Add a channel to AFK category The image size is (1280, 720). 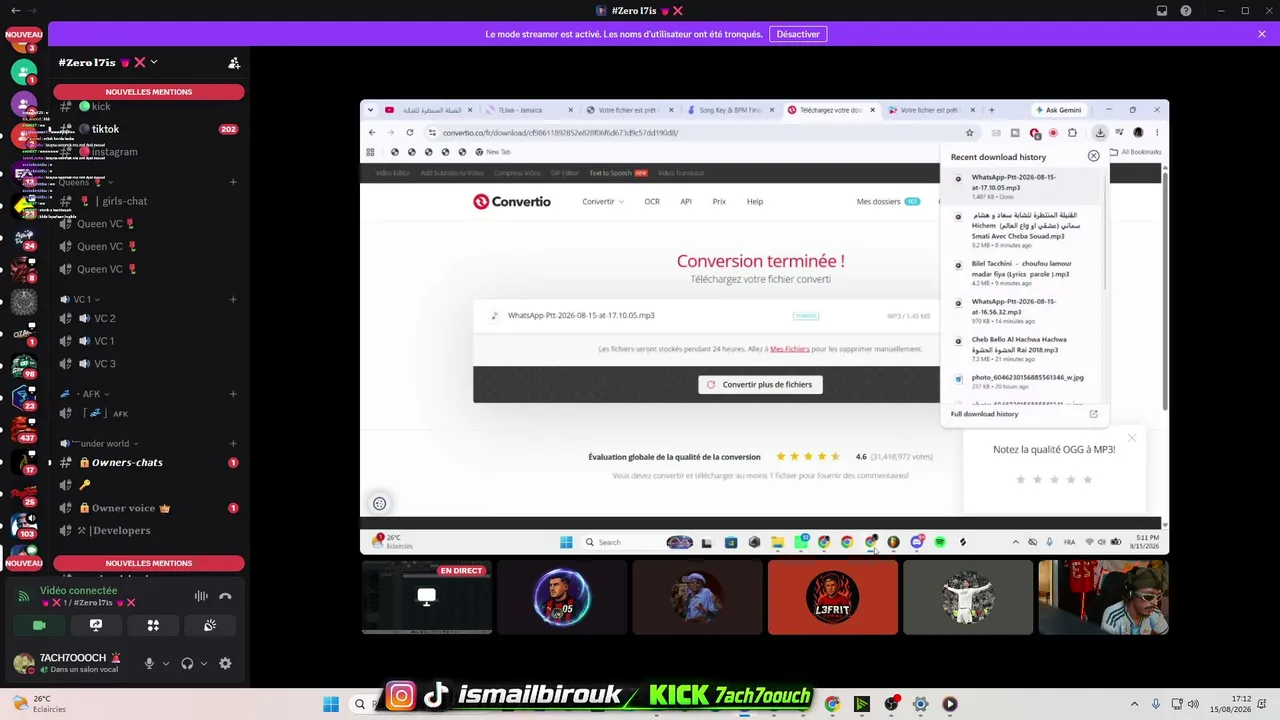233,394
